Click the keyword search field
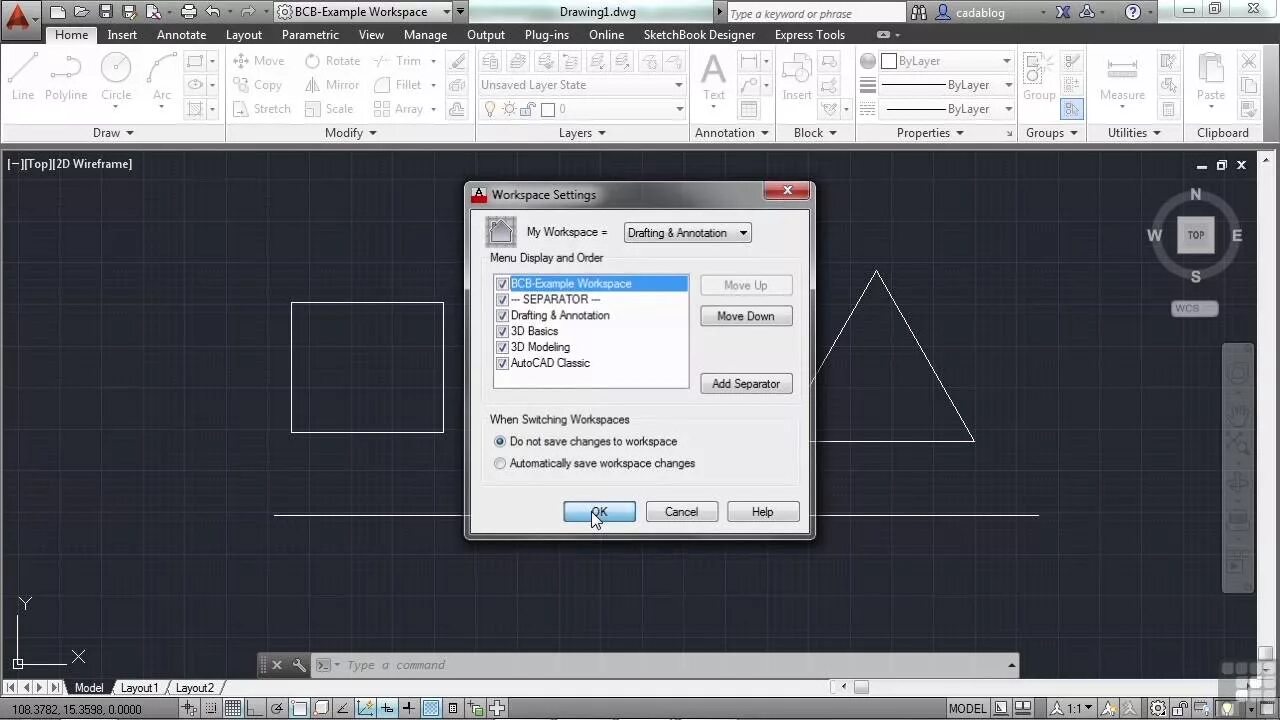The image size is (1280, 720). 815,13
